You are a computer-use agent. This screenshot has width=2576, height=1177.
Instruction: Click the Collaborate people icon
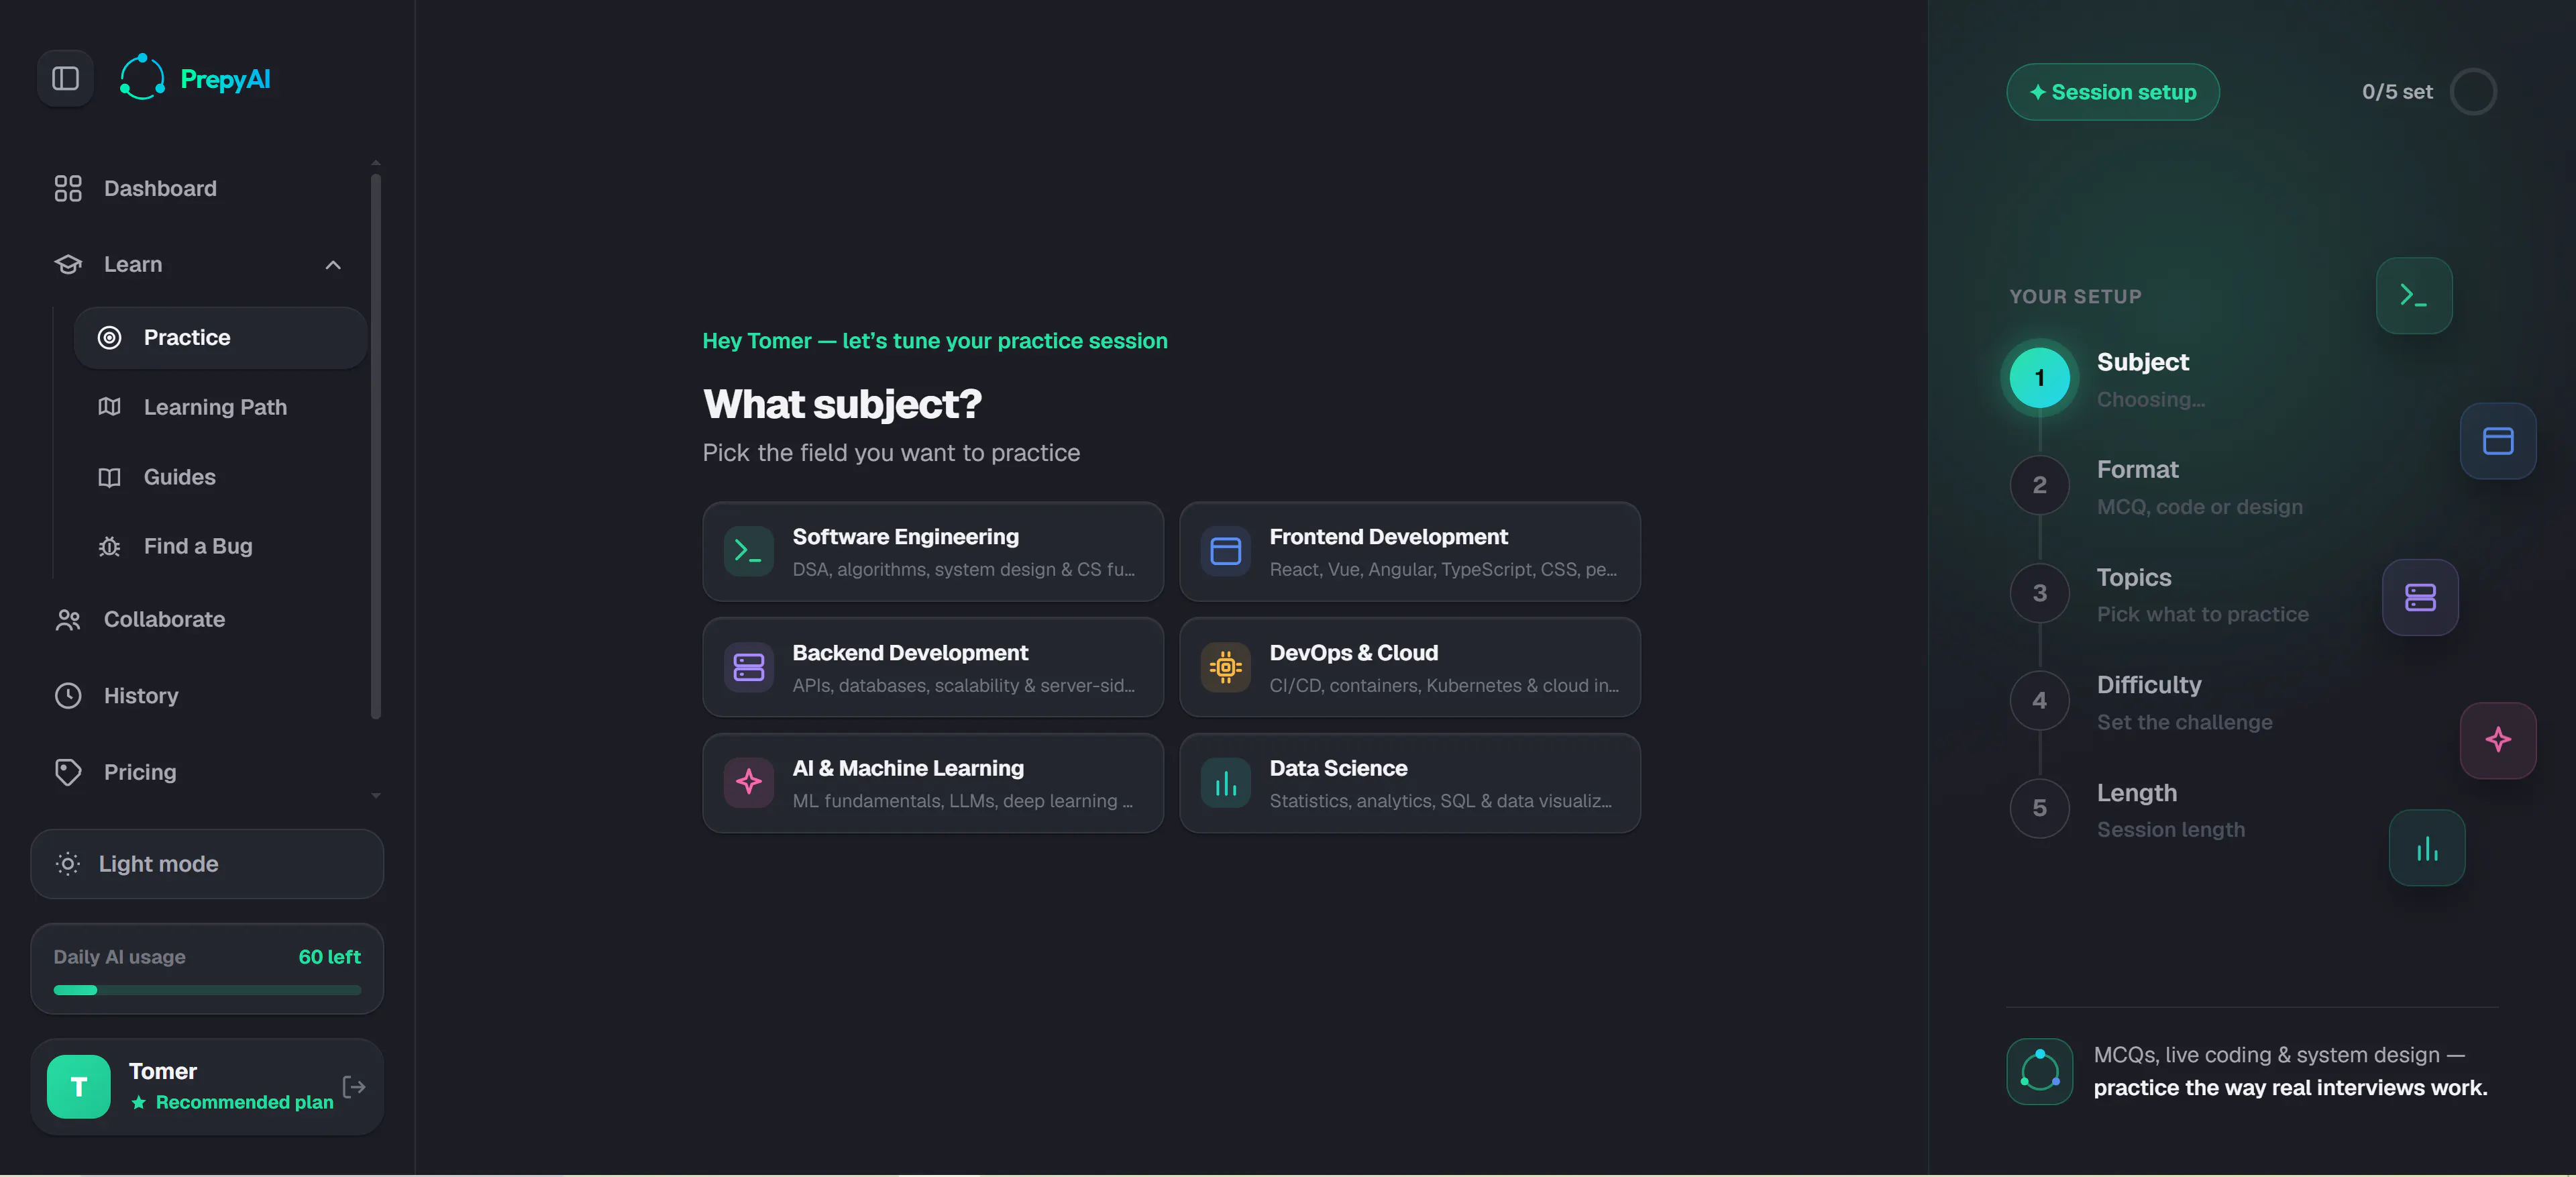[68, 620]
